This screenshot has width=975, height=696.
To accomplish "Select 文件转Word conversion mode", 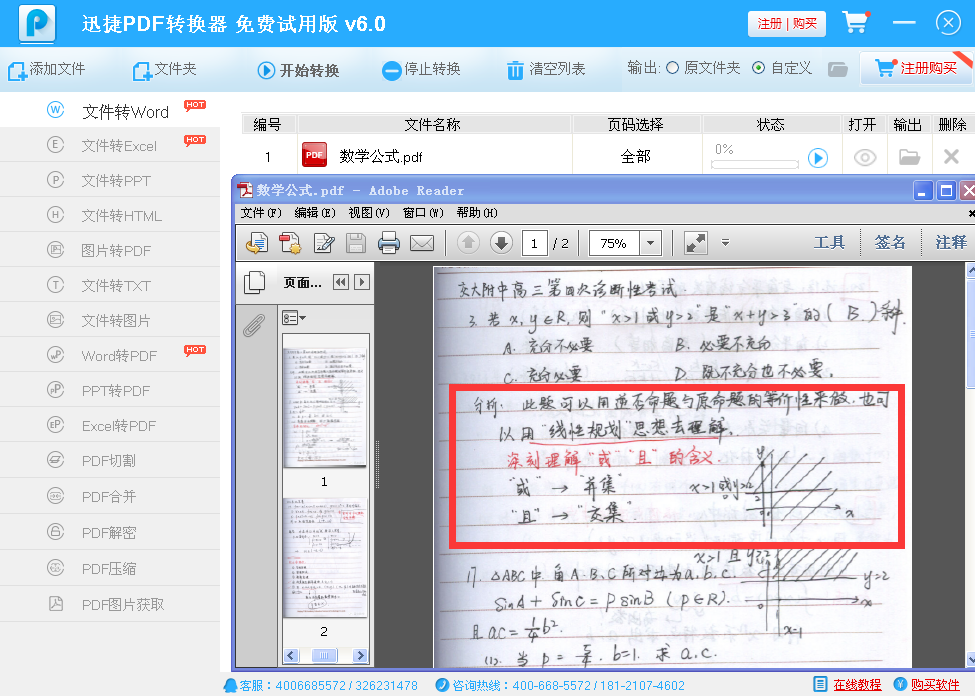I will tap(110, 111).
